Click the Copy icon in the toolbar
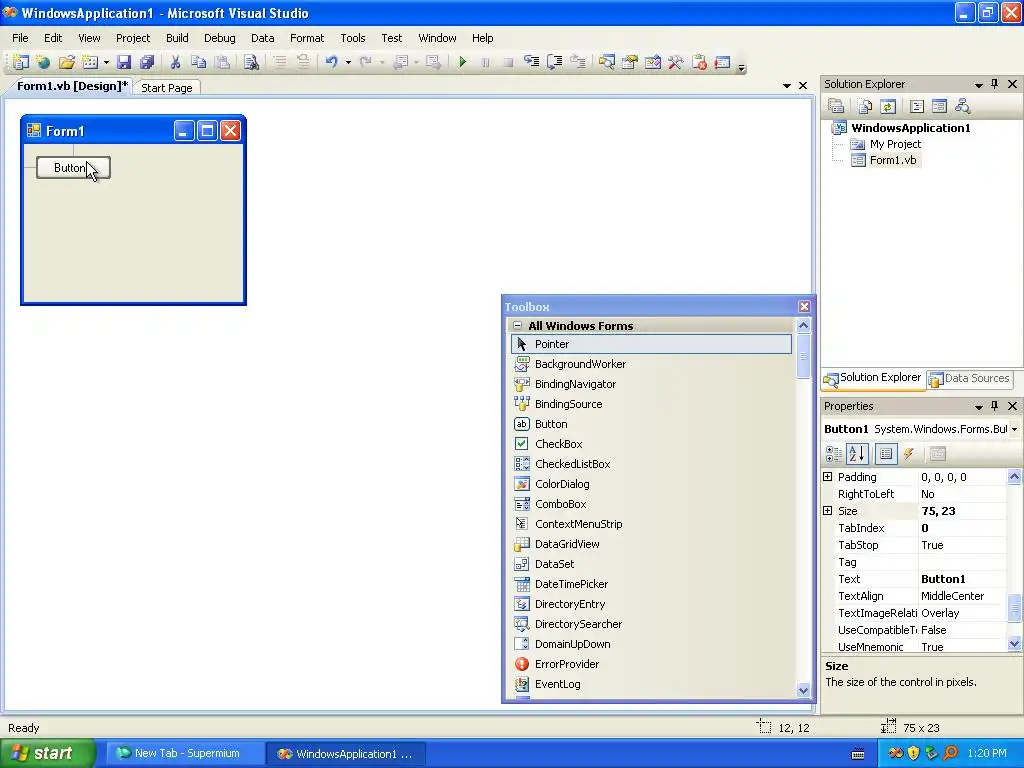Viewport: 1024px width, 768px height. 199,62
